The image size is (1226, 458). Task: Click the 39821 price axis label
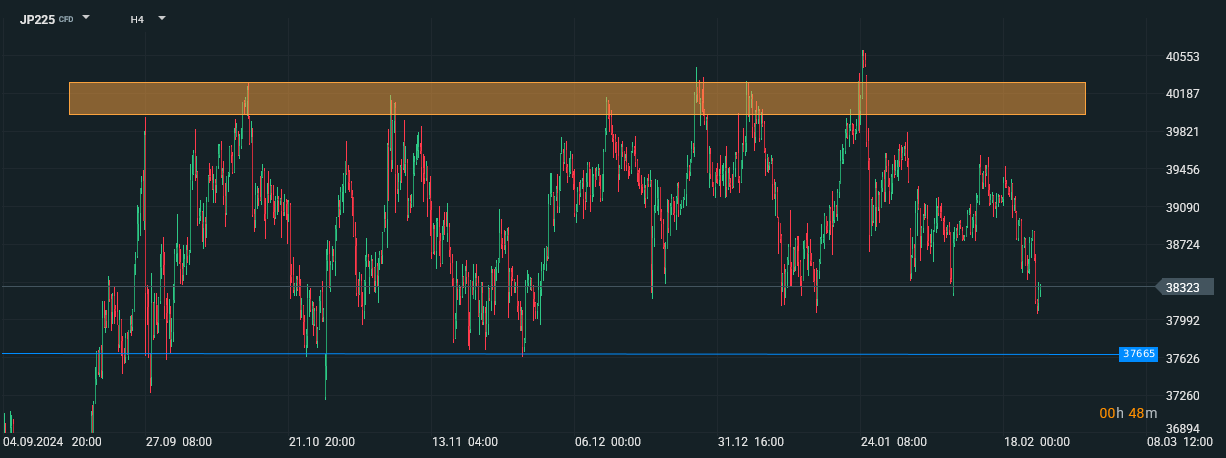click(1182, 132)
